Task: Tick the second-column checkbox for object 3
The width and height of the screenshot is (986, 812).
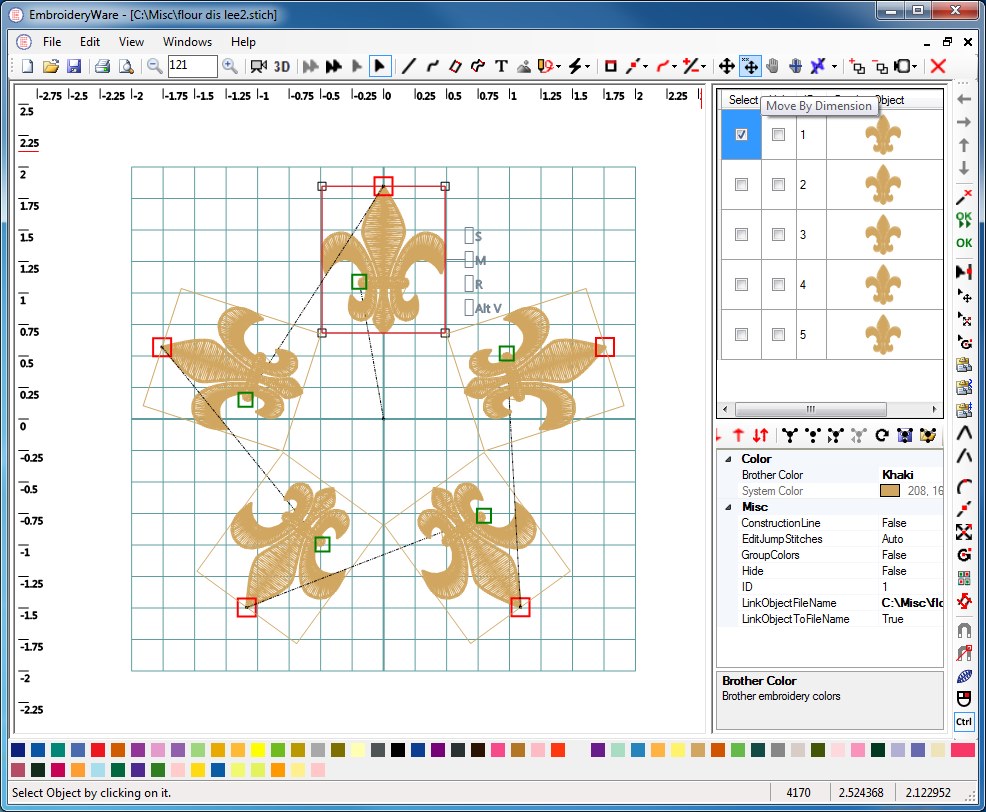Action: point(778,235)
